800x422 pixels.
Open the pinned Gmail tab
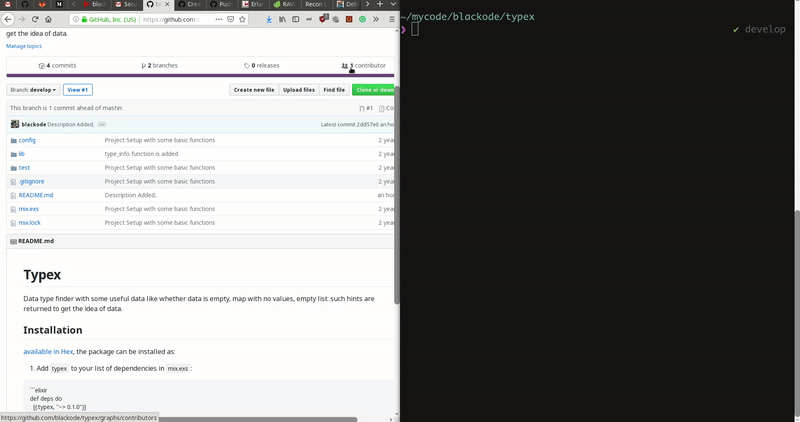(8, 4)
